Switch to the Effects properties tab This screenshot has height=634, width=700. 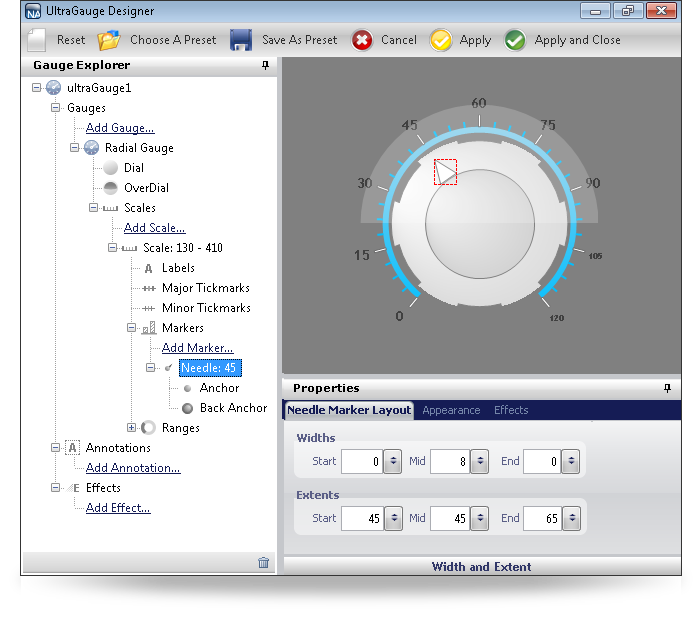click(511, 410)
